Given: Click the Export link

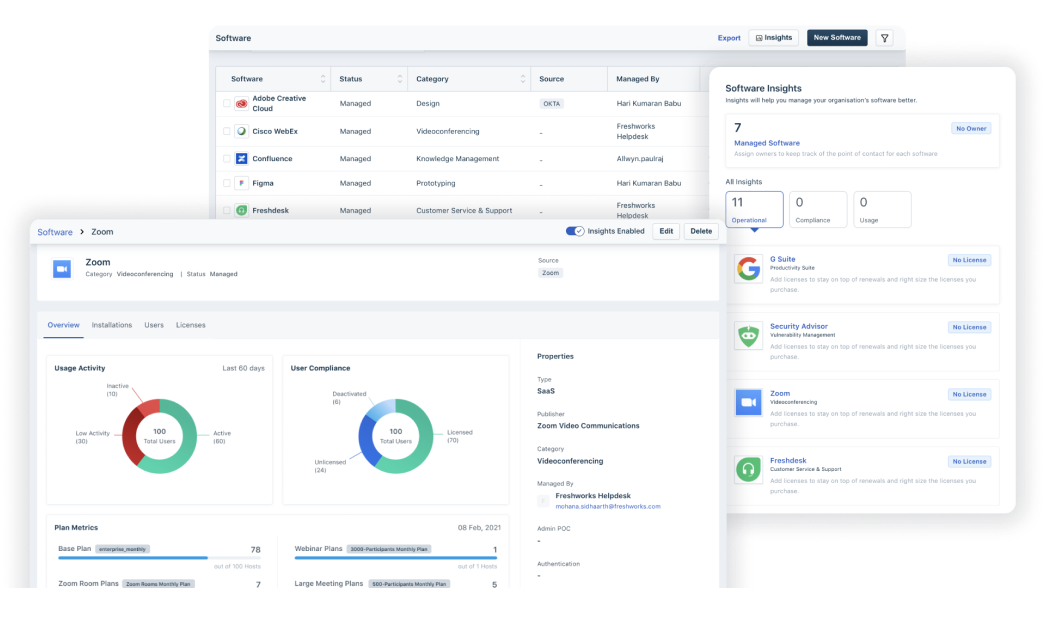Looking at the screenshot, I should [729, 37].
